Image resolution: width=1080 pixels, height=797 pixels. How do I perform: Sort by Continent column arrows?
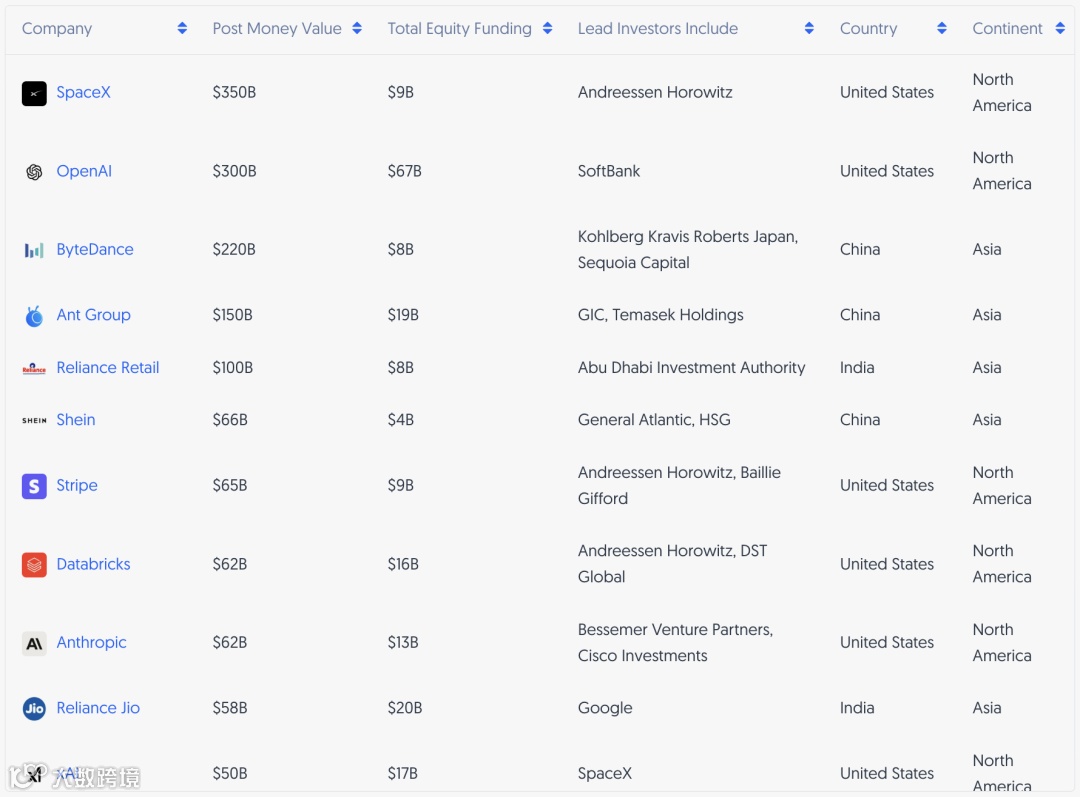tap(1060, 29)
